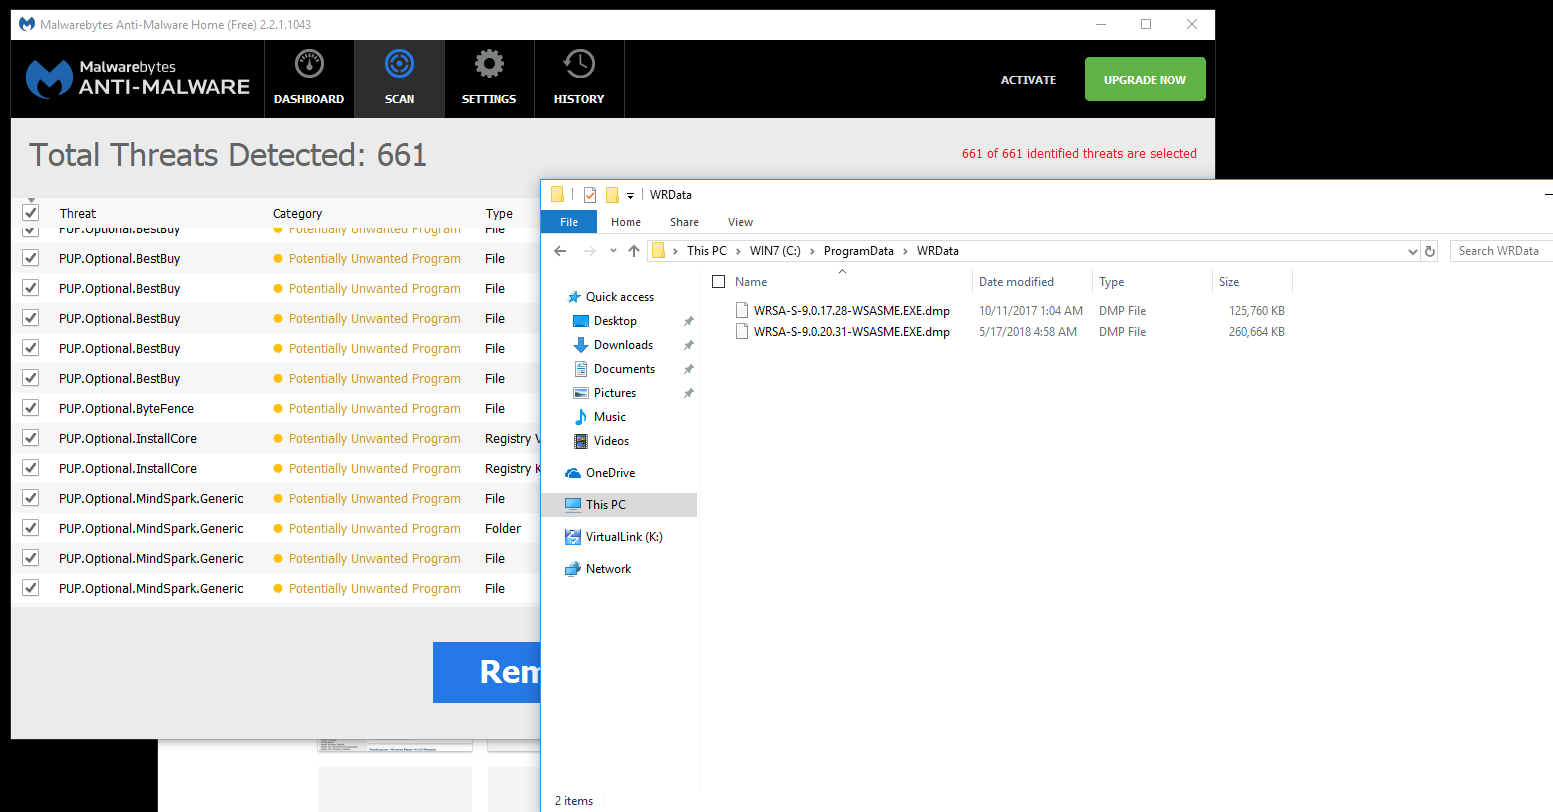Open the Desktop folder in Explorer sidebar

615,321
